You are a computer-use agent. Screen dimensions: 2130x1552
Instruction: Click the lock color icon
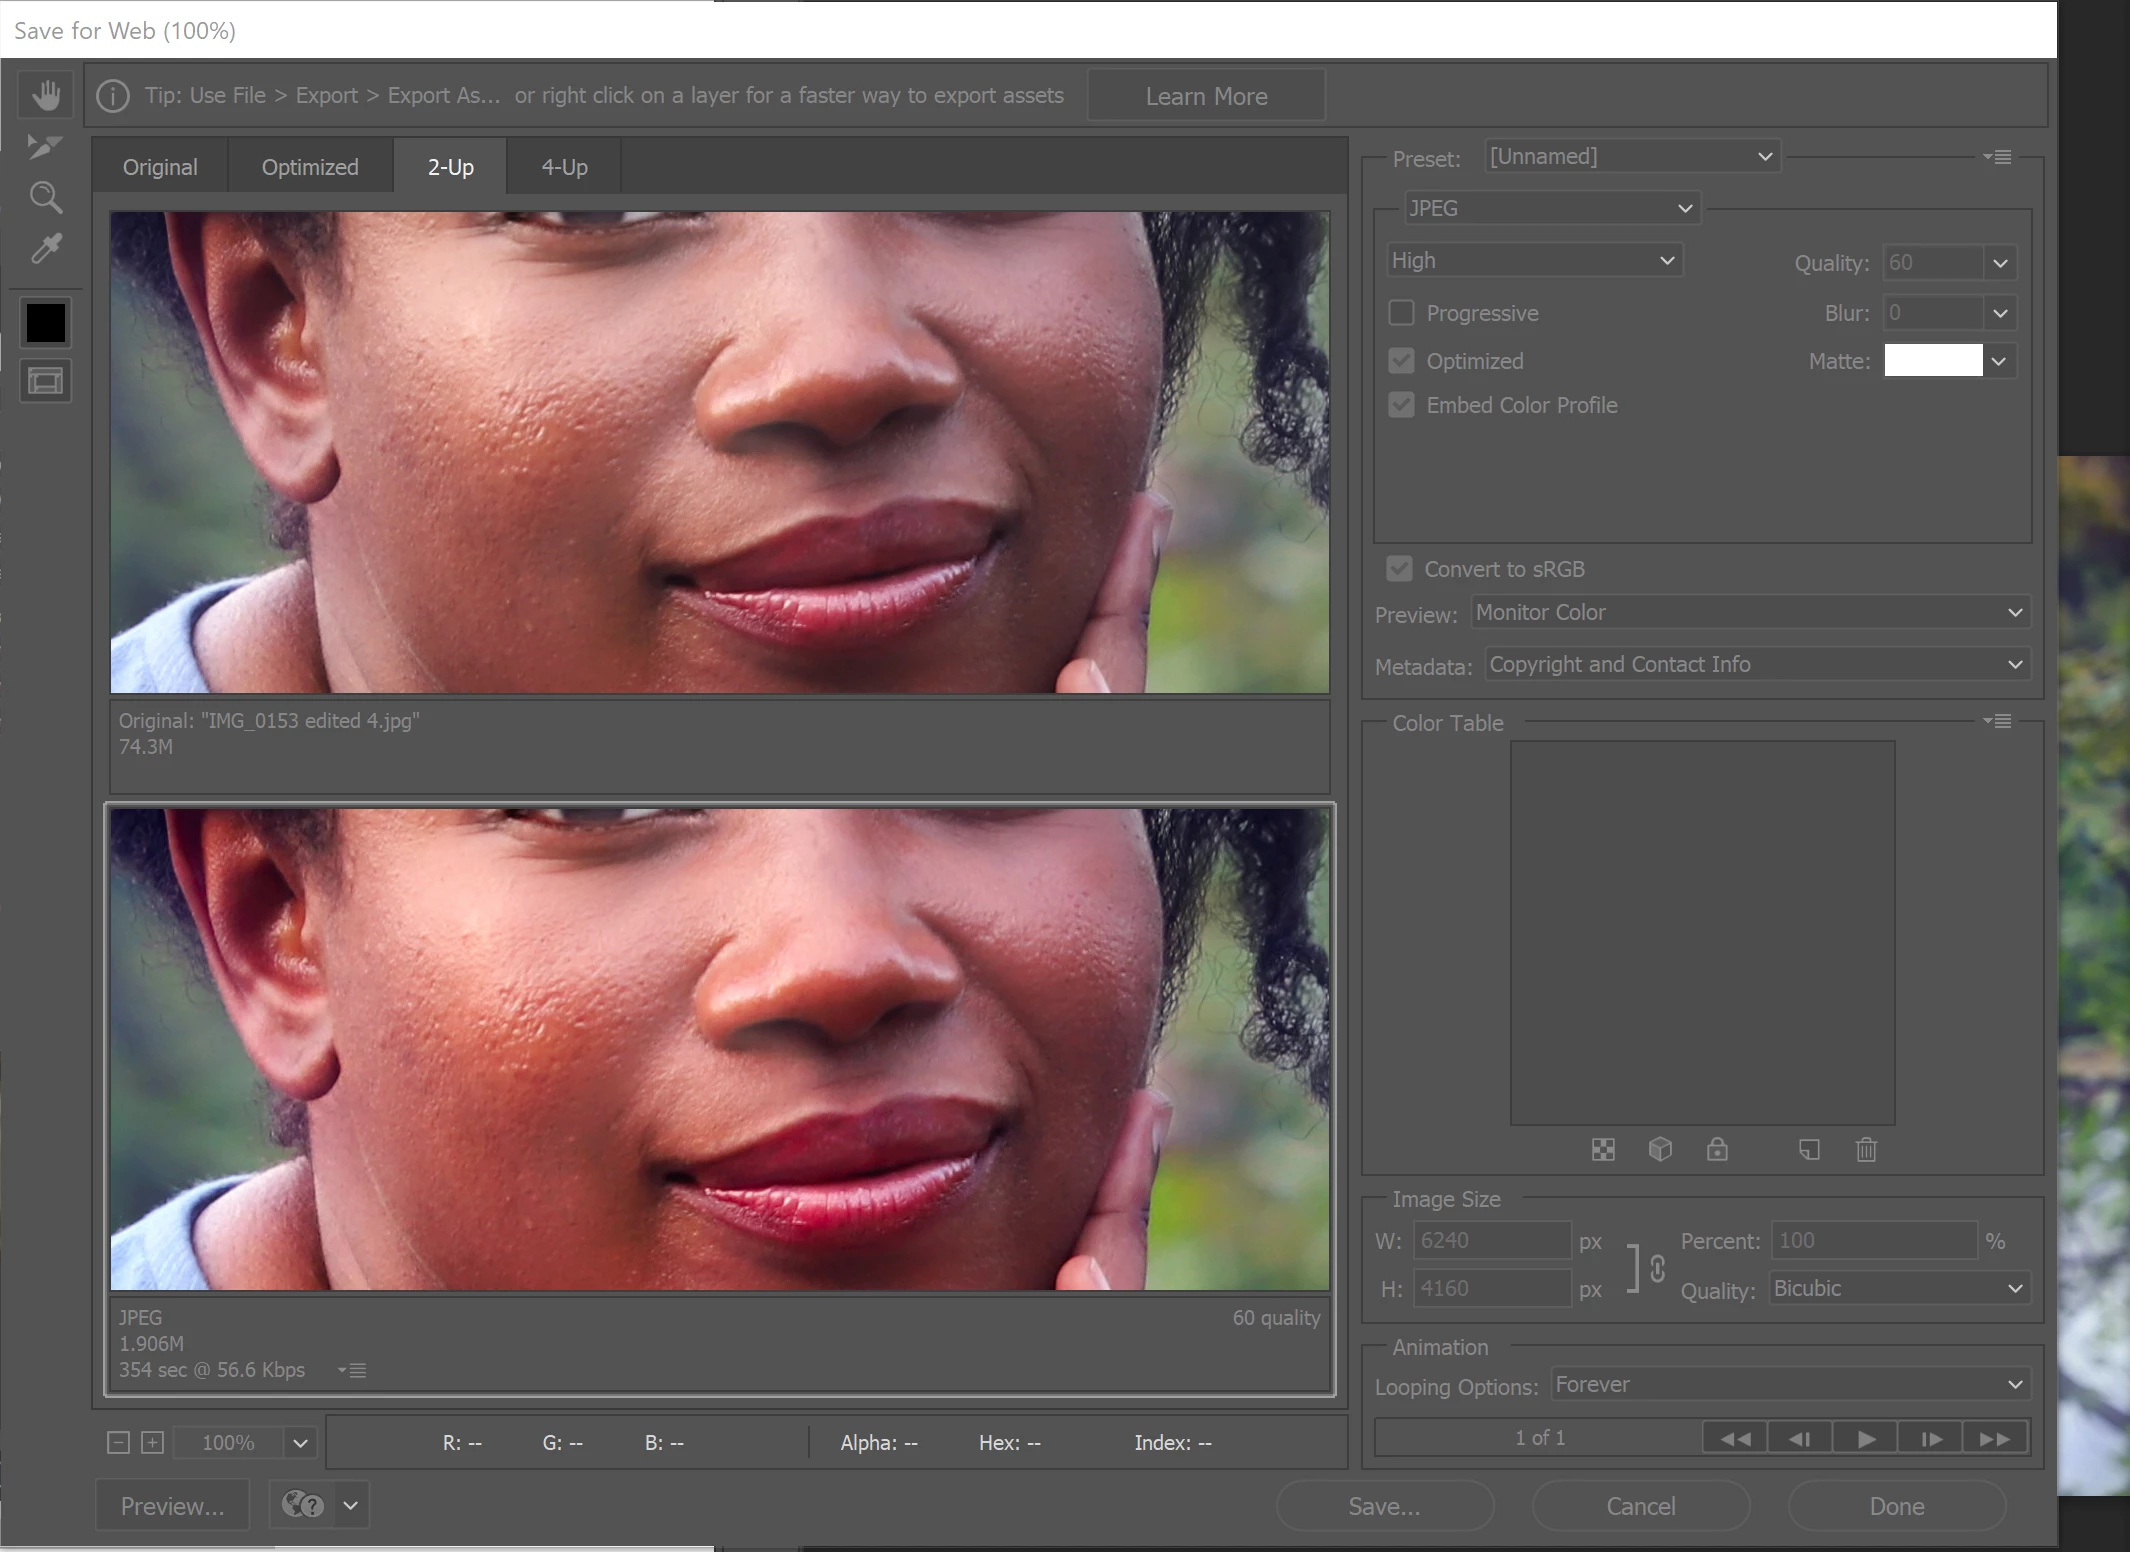click(1717, 1150)
